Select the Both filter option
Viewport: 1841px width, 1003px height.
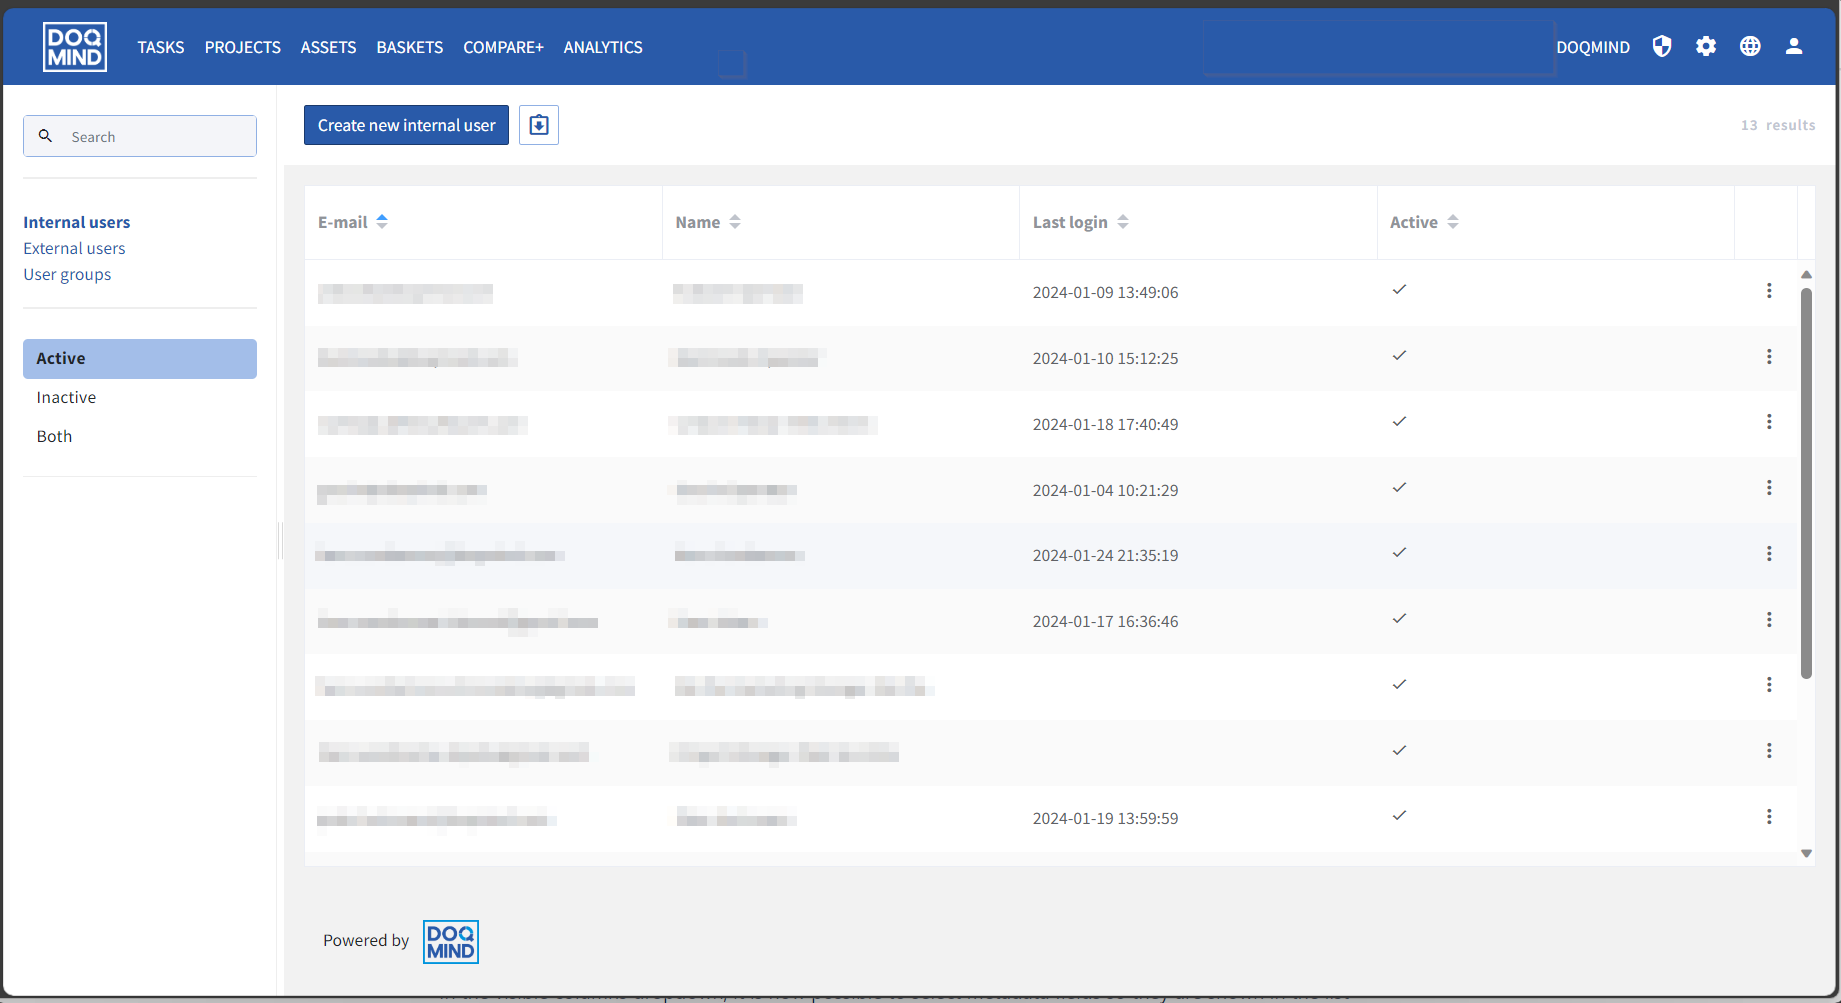[55, 437]
